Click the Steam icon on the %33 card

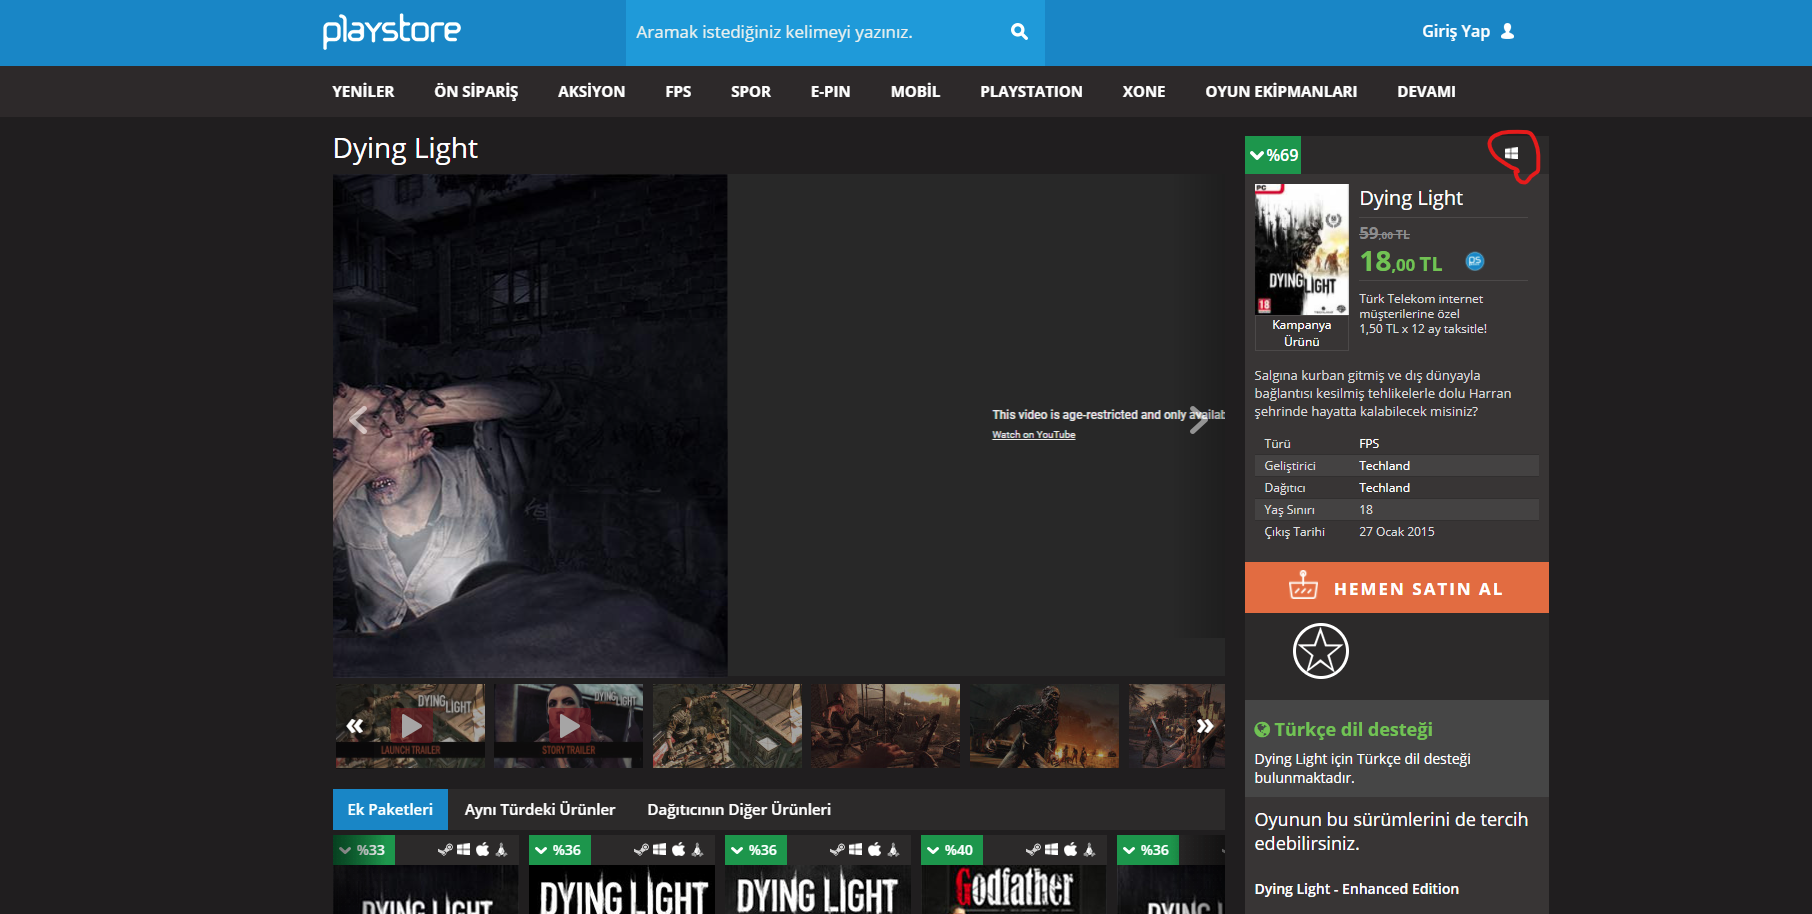point(445,850)
